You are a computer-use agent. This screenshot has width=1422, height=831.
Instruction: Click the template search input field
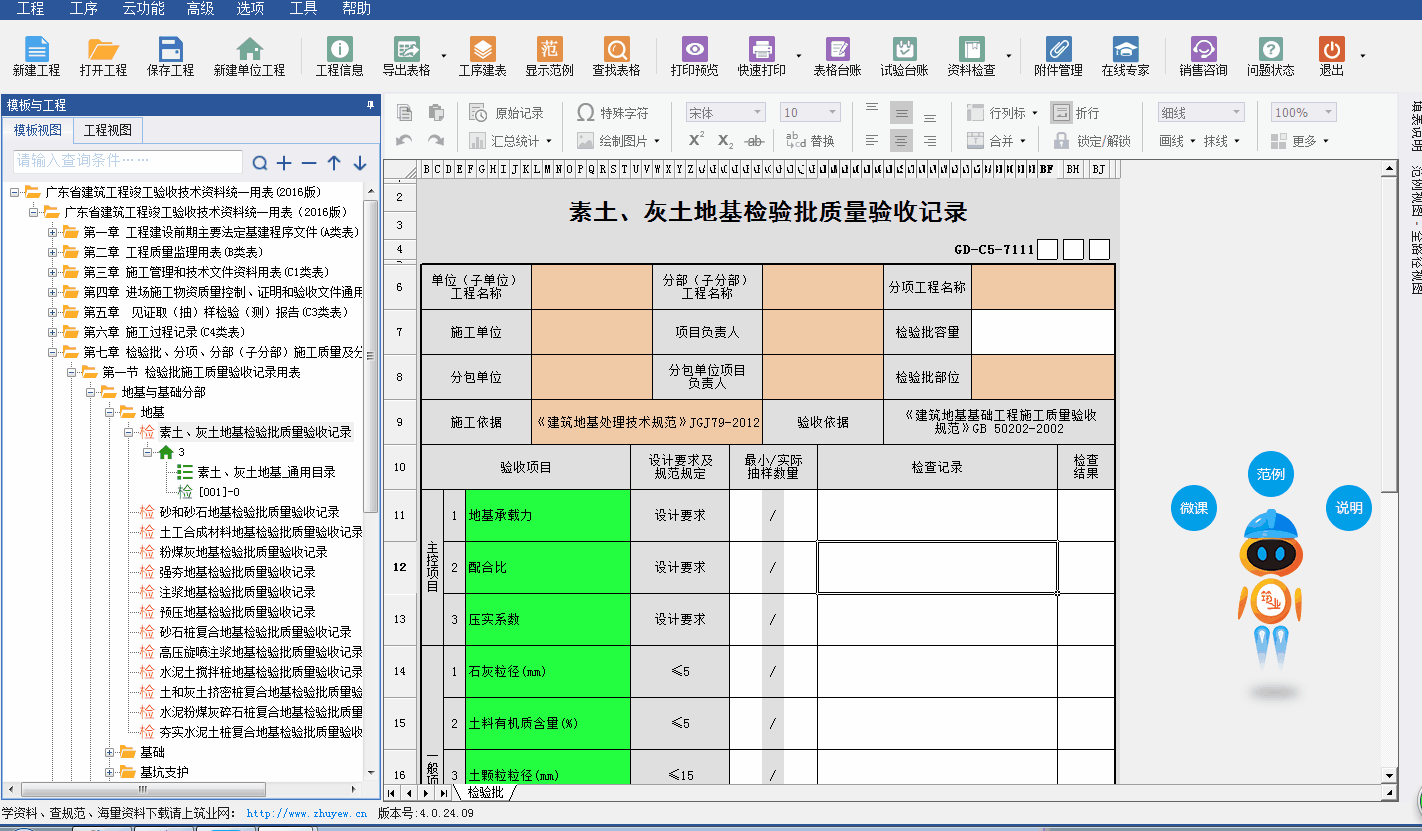click(x=128, y=162)
